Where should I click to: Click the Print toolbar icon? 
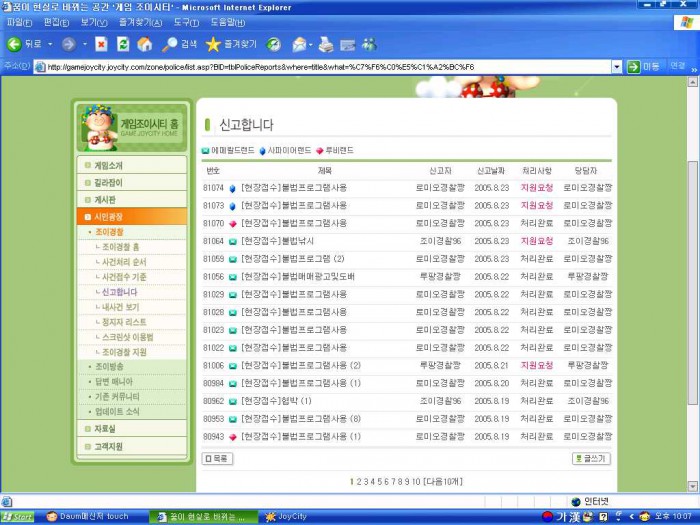tap(325, 44)
